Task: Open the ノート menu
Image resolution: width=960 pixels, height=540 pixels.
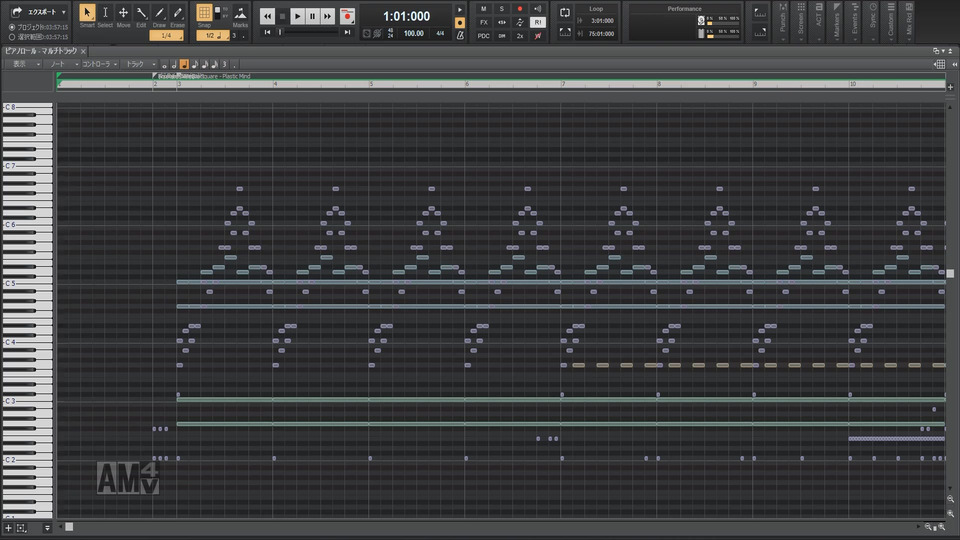Action: click(x=62, y=64)
